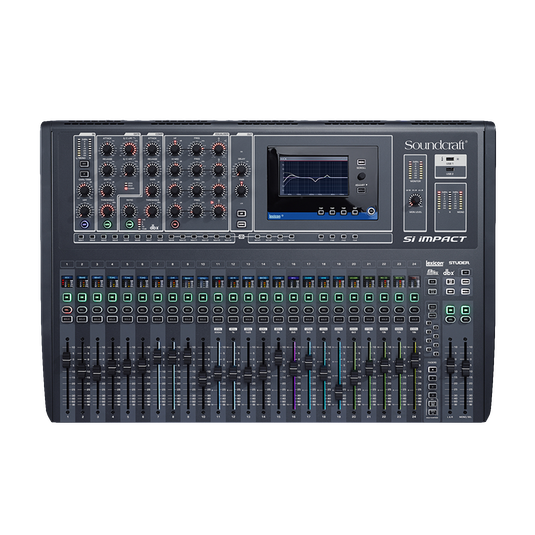Toggle the left green master ON button
Image resolution: width=535 pixels, height=535 pixels.
(x=450, y=310)
